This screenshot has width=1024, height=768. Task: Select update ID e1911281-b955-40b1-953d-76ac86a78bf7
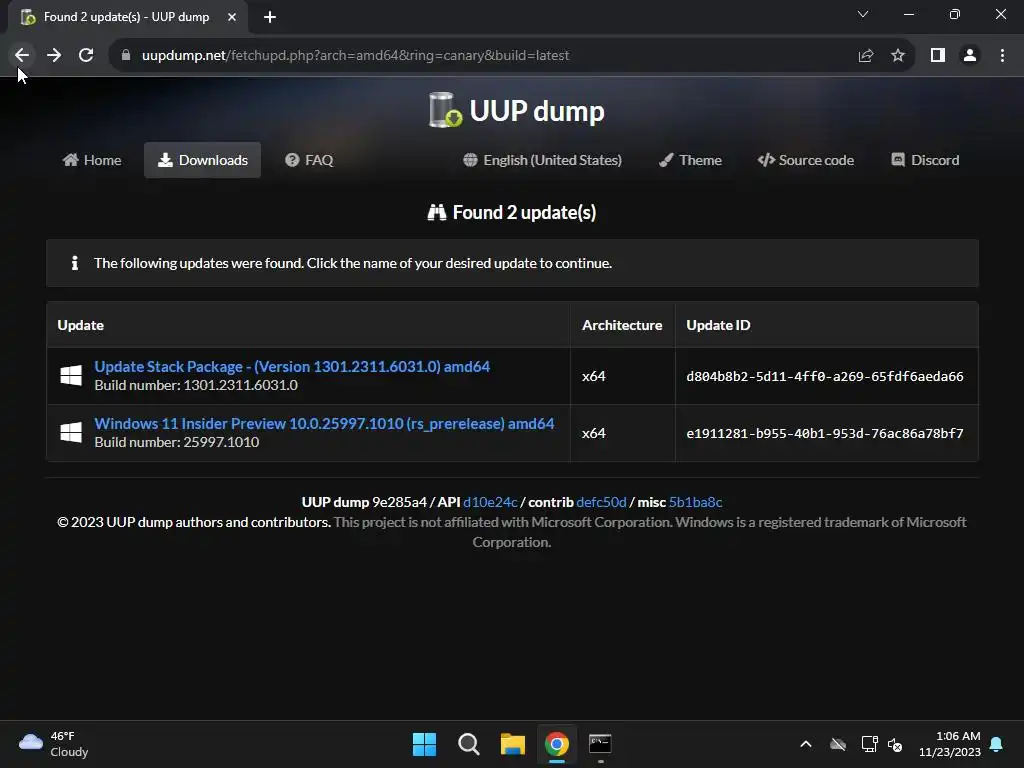825,433
